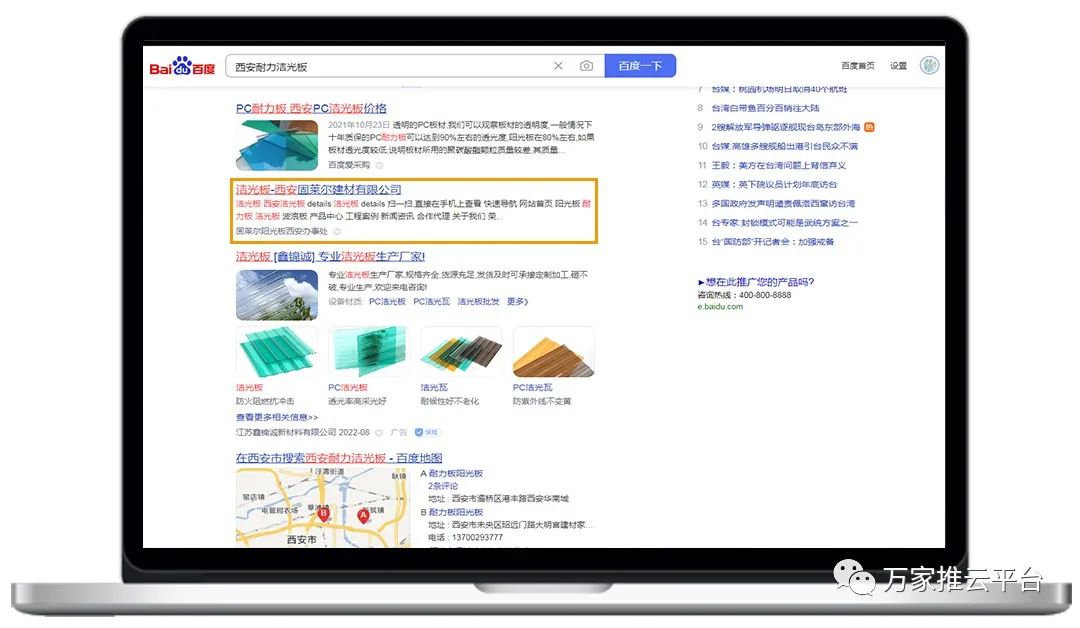The width and height of the screenshot is (1080, 628).
Task: Open the 设置 menu in the header
Action: pos(898,66)
